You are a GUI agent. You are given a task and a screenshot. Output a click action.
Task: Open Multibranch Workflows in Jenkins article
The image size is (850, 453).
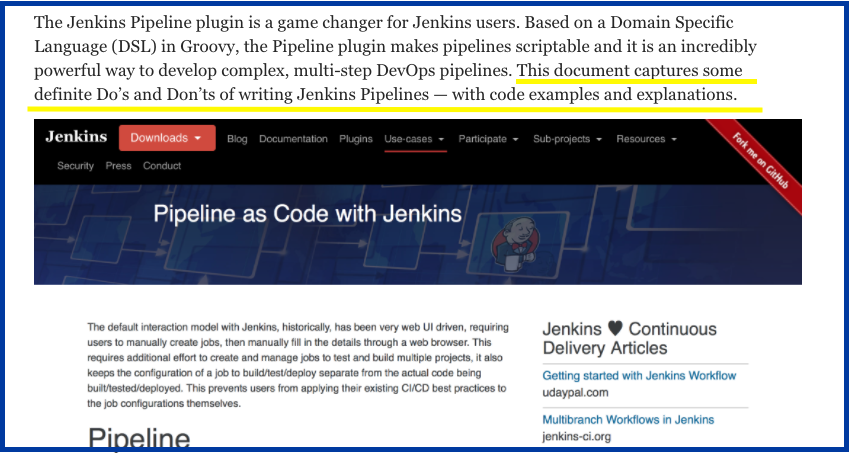(x=628, y=419)
